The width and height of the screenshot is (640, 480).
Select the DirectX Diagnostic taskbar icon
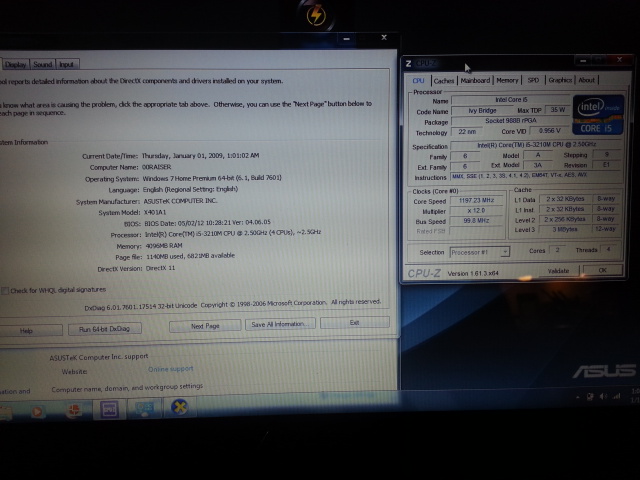pos(179,407)
